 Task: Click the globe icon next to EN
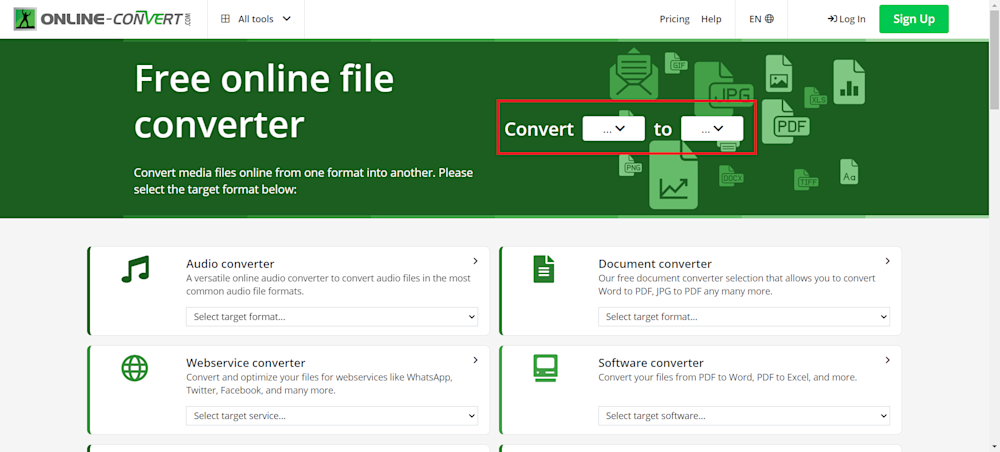(769, 19)
